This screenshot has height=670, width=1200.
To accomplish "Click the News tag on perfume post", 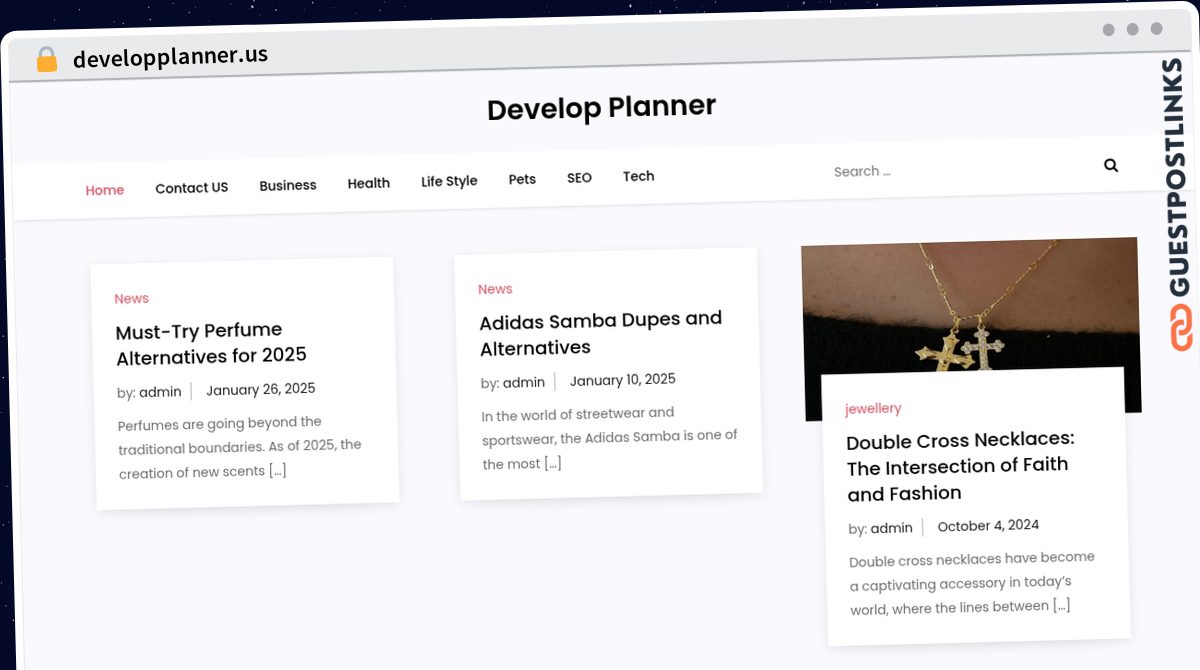I will [131, 298].
